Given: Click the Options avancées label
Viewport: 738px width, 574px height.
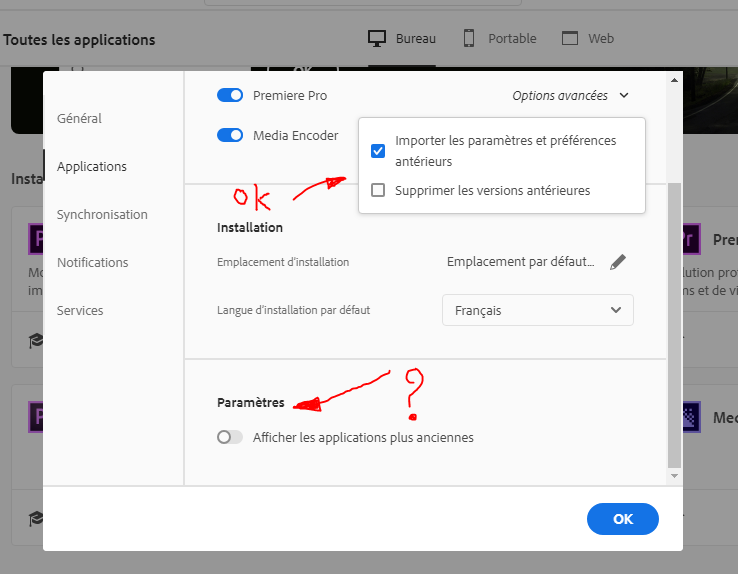Looking at the screenshot, I should [x=560, y=96].
